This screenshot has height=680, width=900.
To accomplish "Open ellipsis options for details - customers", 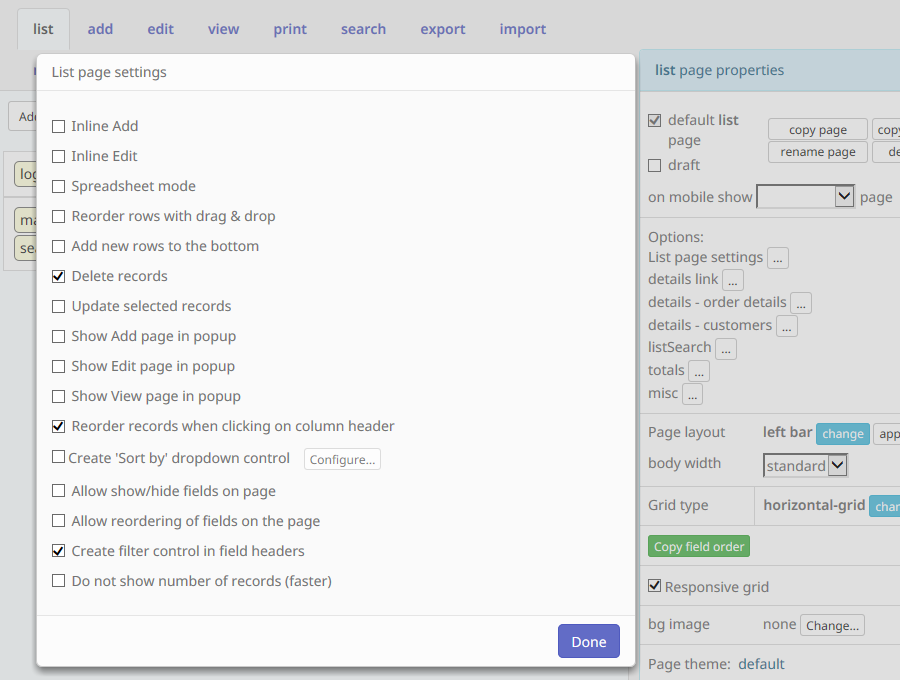I will click(786, 325).
